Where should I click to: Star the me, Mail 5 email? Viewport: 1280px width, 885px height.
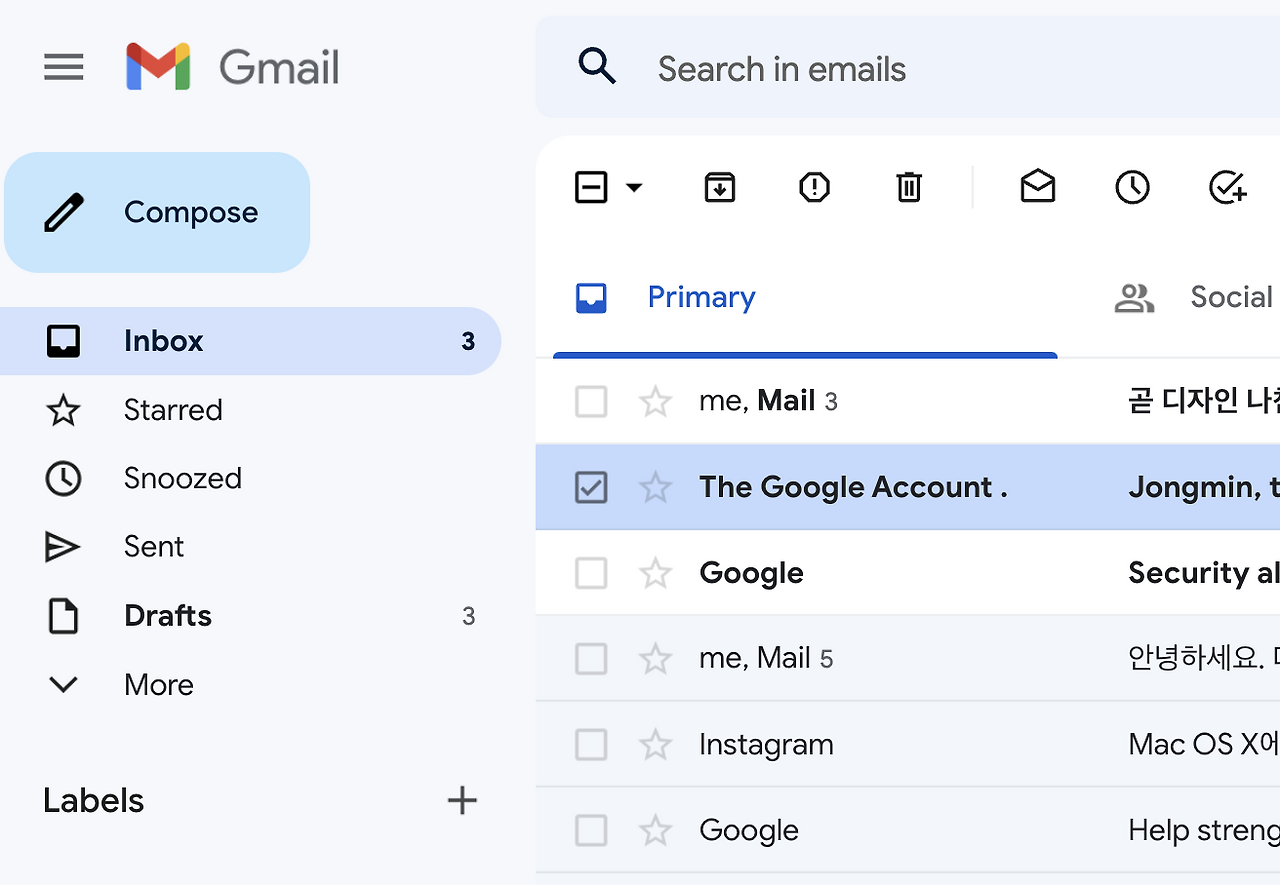coord(655,659)
